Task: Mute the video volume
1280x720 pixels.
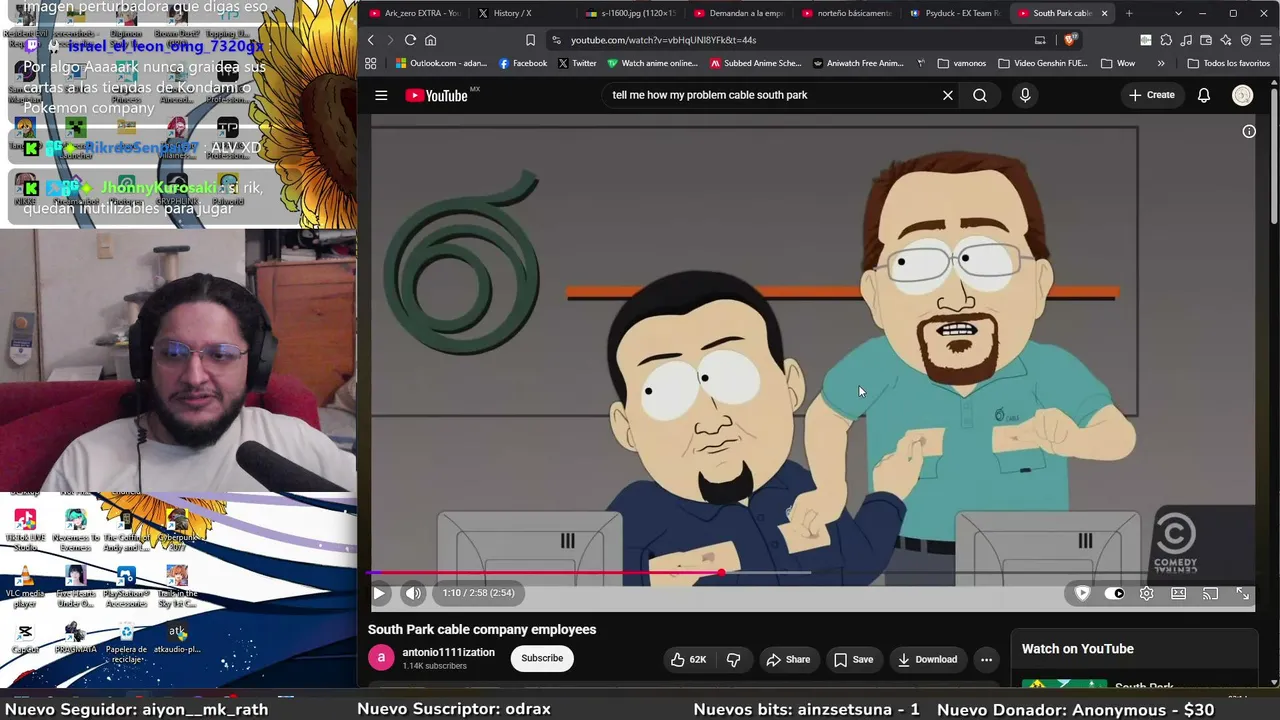Action: tap(413, 593)
